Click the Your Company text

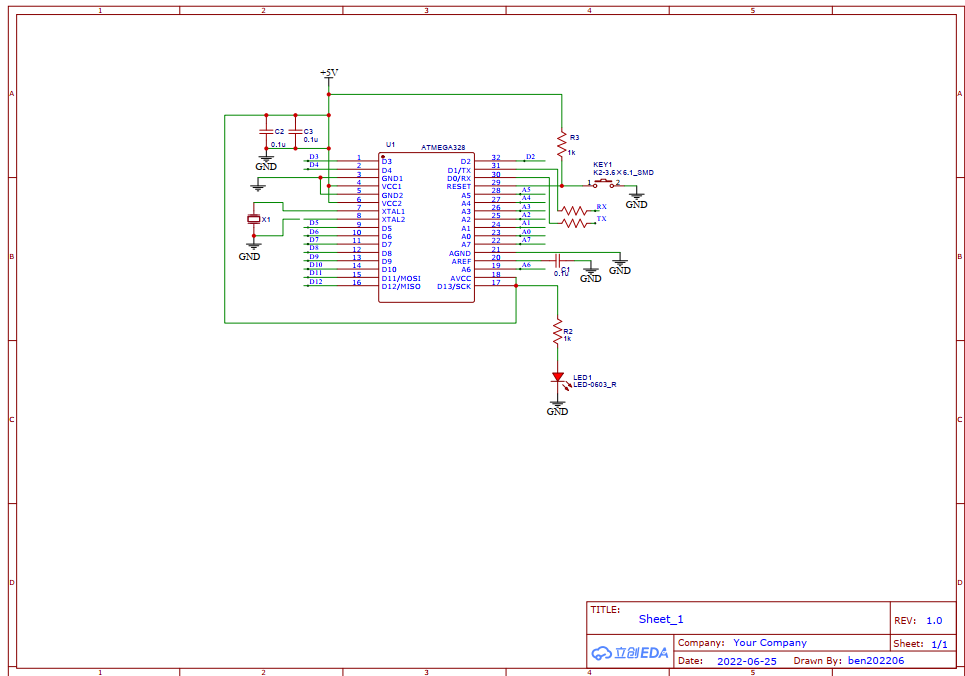tap(770, 643)
